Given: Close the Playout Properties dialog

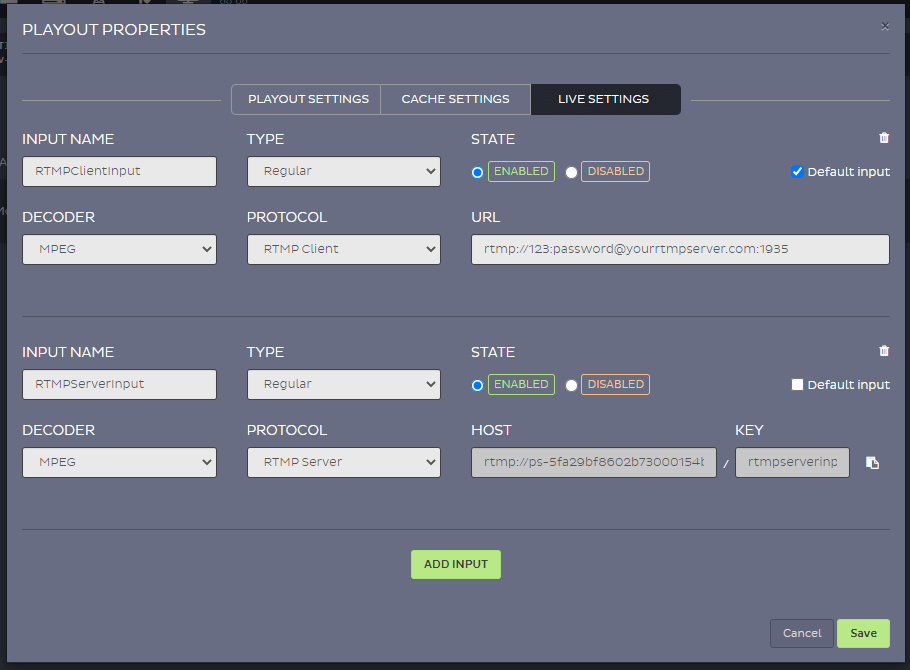Looking at the screenshot, I should coord(884,26).
